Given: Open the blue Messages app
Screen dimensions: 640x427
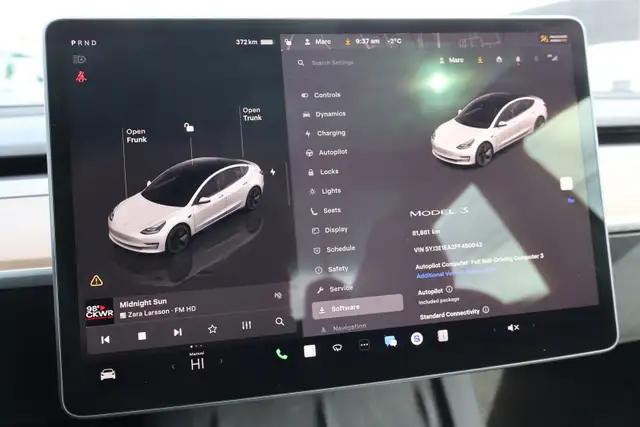Looking at the screenshot, I should pos(391,341).
